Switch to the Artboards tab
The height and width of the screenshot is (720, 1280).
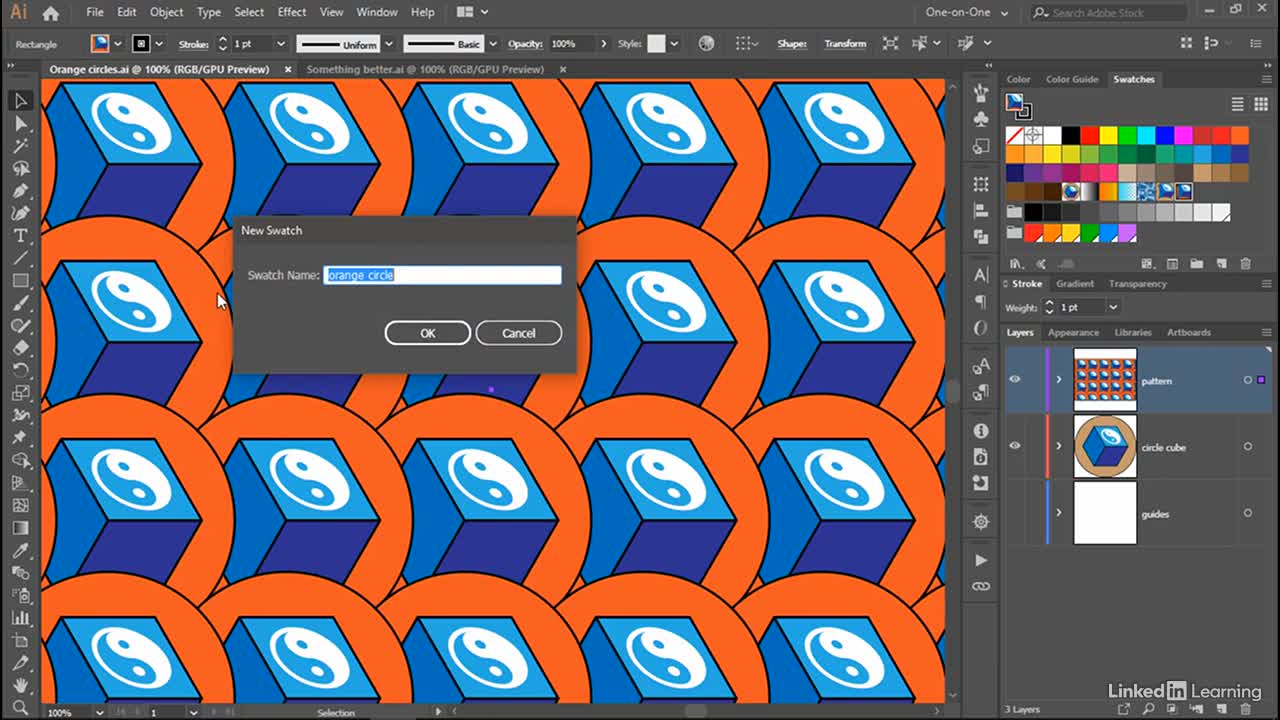pos(1189,332)
